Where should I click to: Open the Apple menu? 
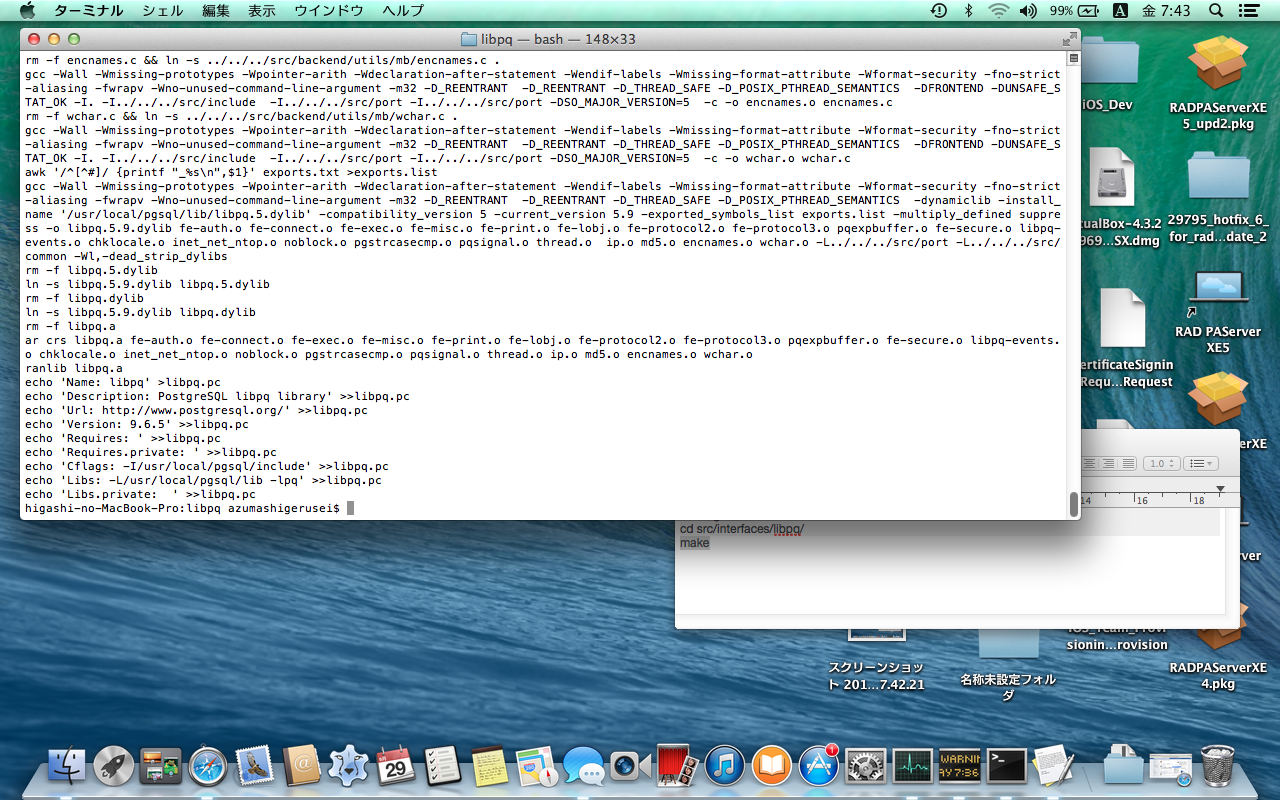27,11
